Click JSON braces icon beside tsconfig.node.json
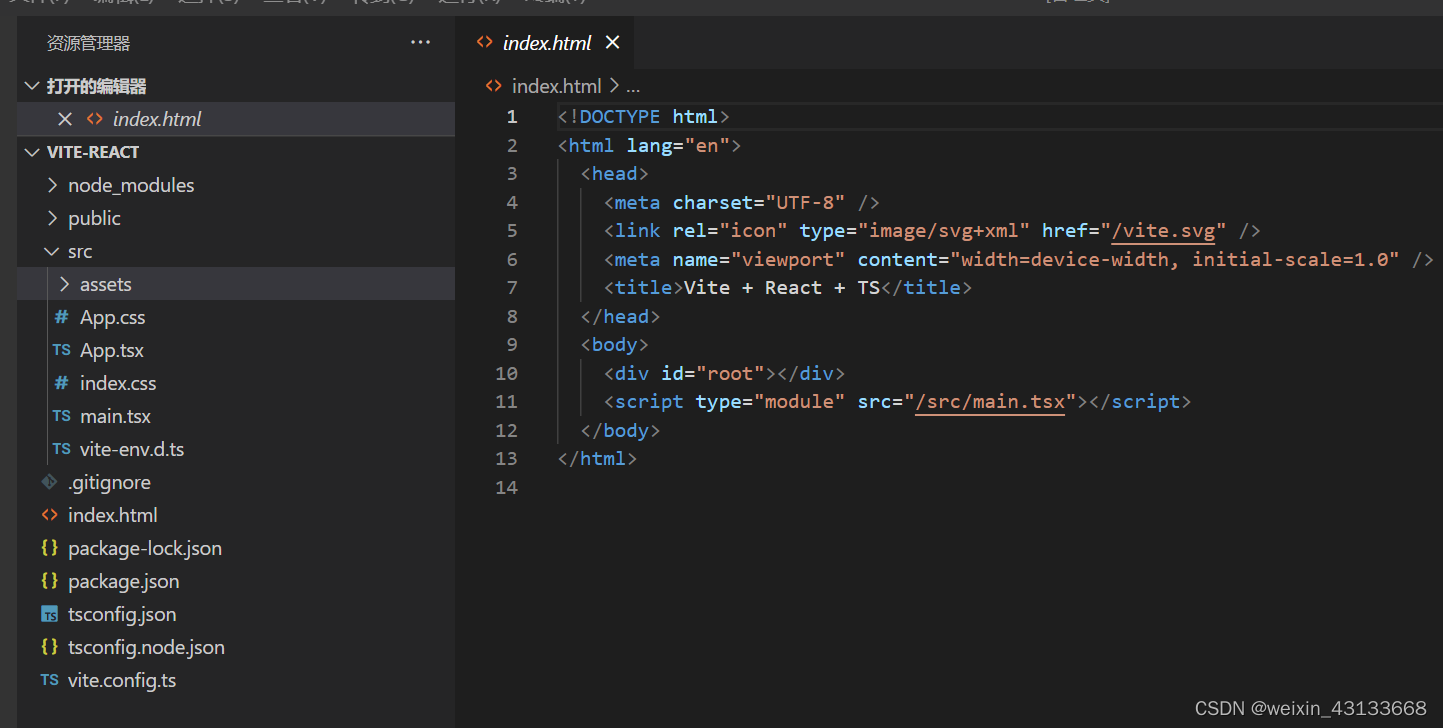Viewport: 1443px width, 728px height. [x=49, y=647]
